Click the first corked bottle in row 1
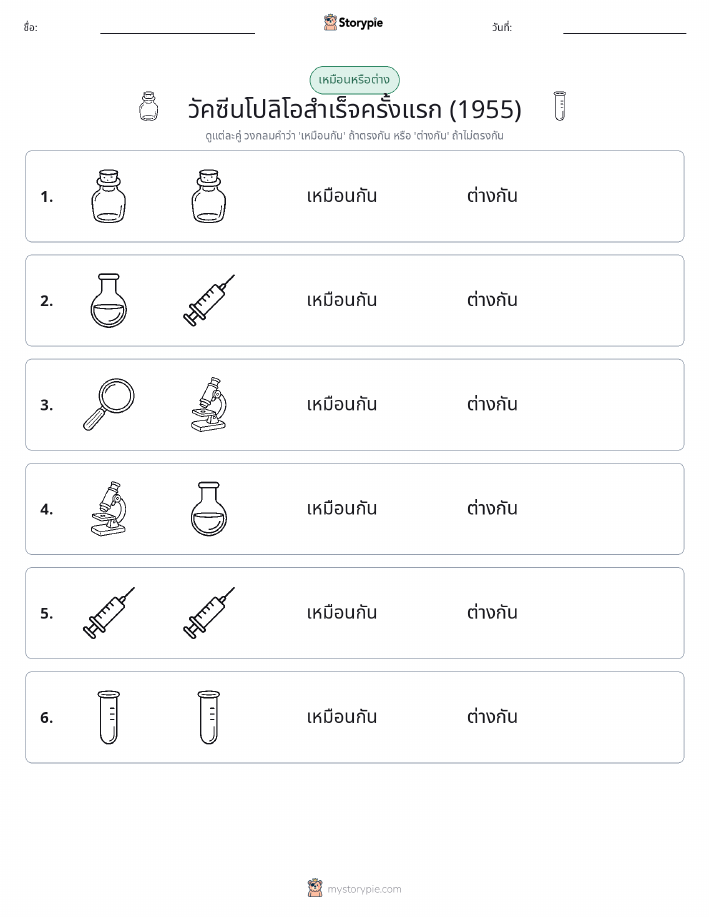This screenshot has height=917, width=709. coord(109,196)
